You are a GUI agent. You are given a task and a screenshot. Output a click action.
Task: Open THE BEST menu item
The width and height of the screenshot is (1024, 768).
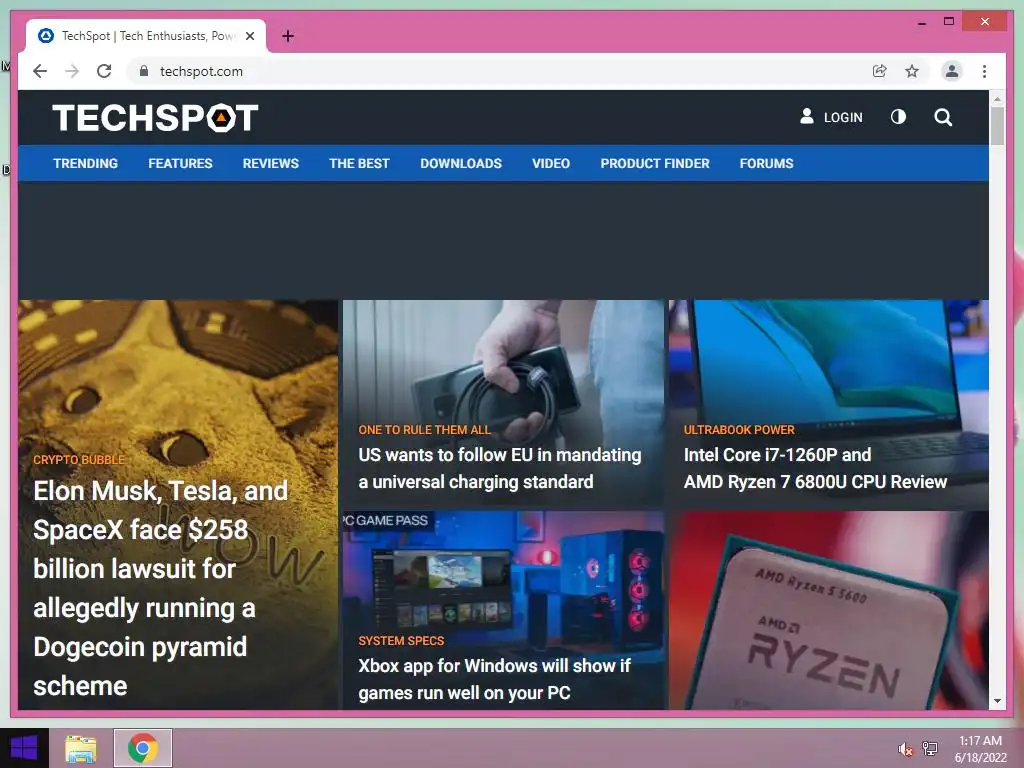tap(359, 163)
